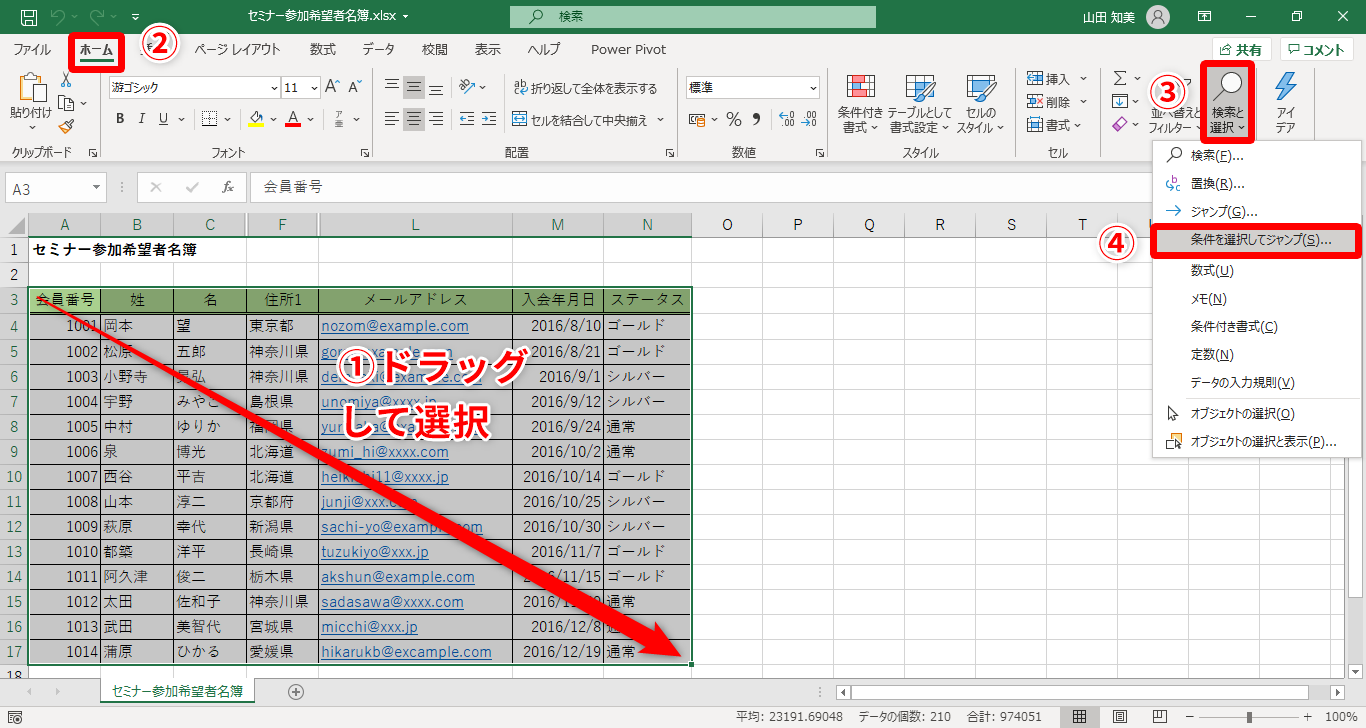Screen dimensions: 1366x728
Task: Toggle middle vertical alignment
Action: (x=414, y=87)
